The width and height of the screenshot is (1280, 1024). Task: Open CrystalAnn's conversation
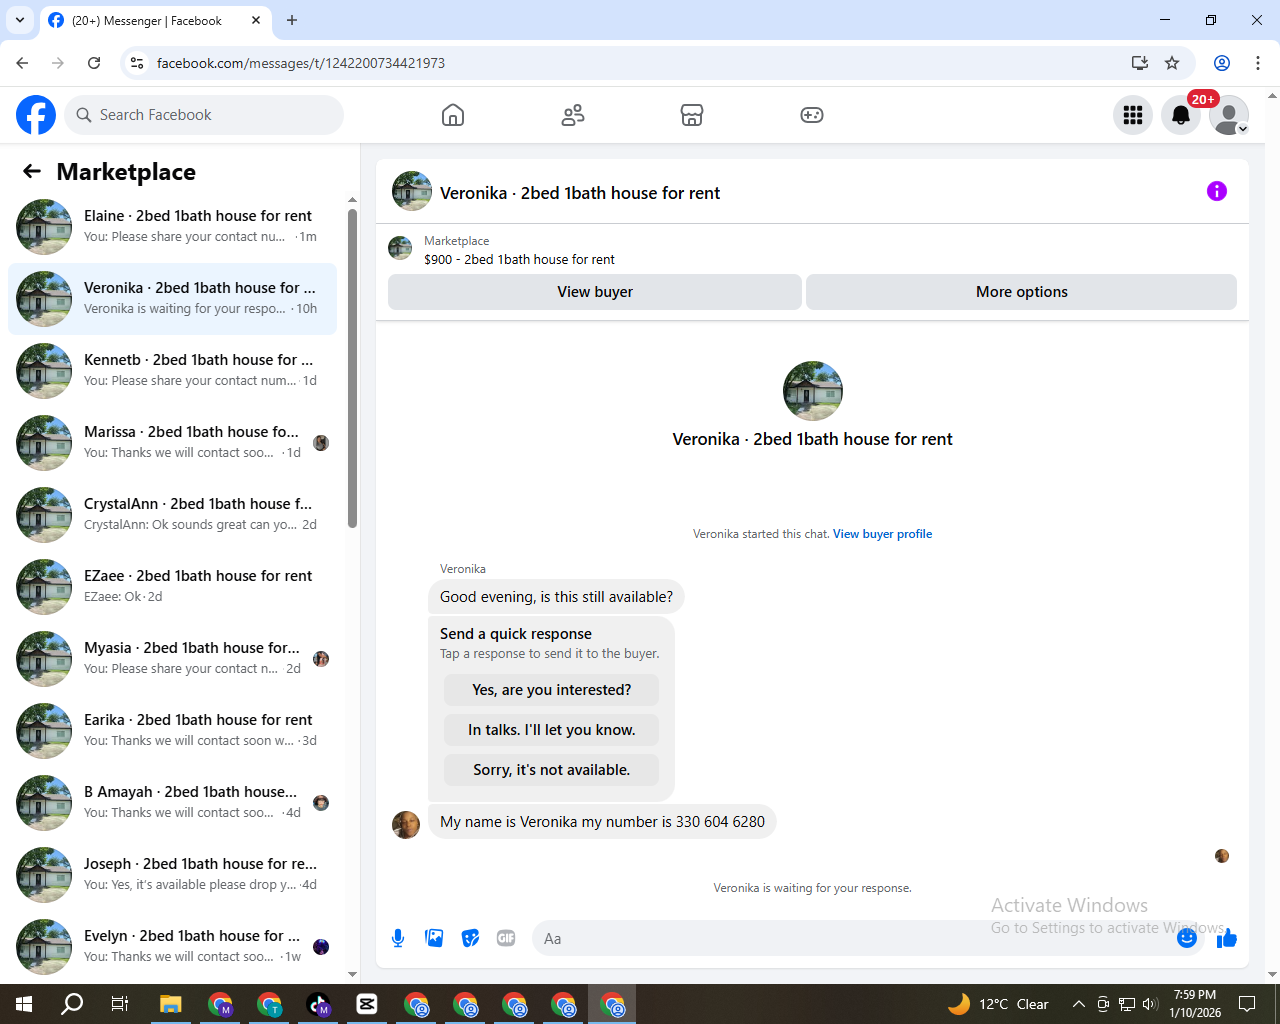click(x=172, y=515)
